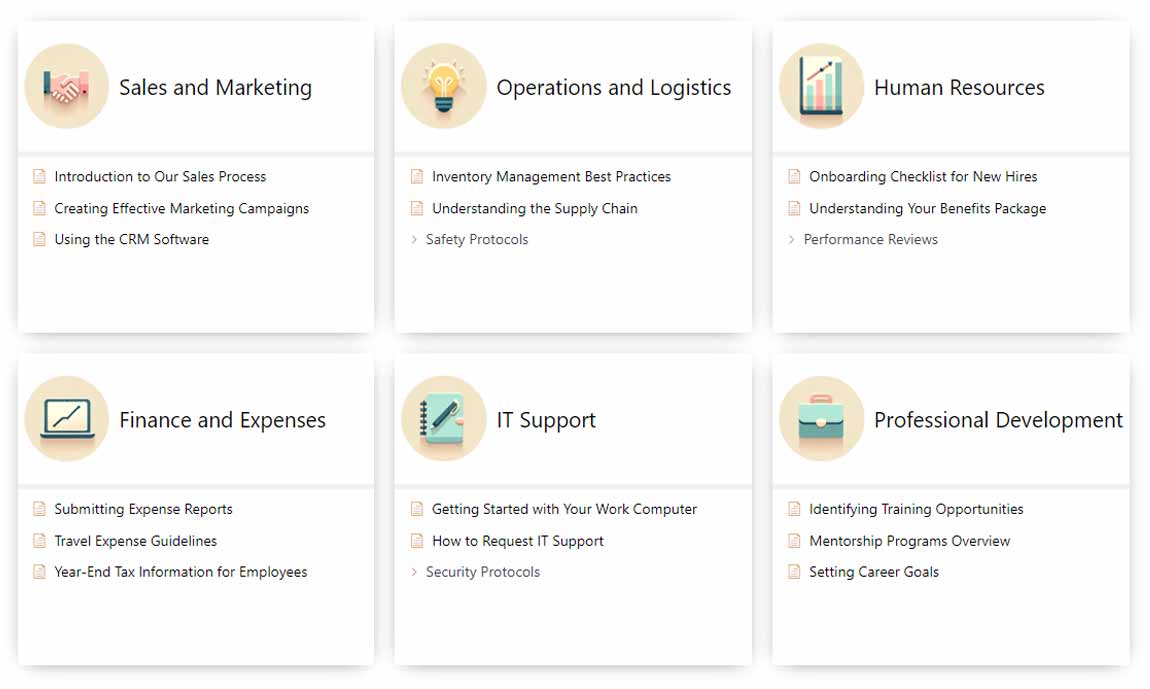1150x689 pixels.
Task: Click the briefcase icon for Professional Development
Action: [x=821, y=419]
